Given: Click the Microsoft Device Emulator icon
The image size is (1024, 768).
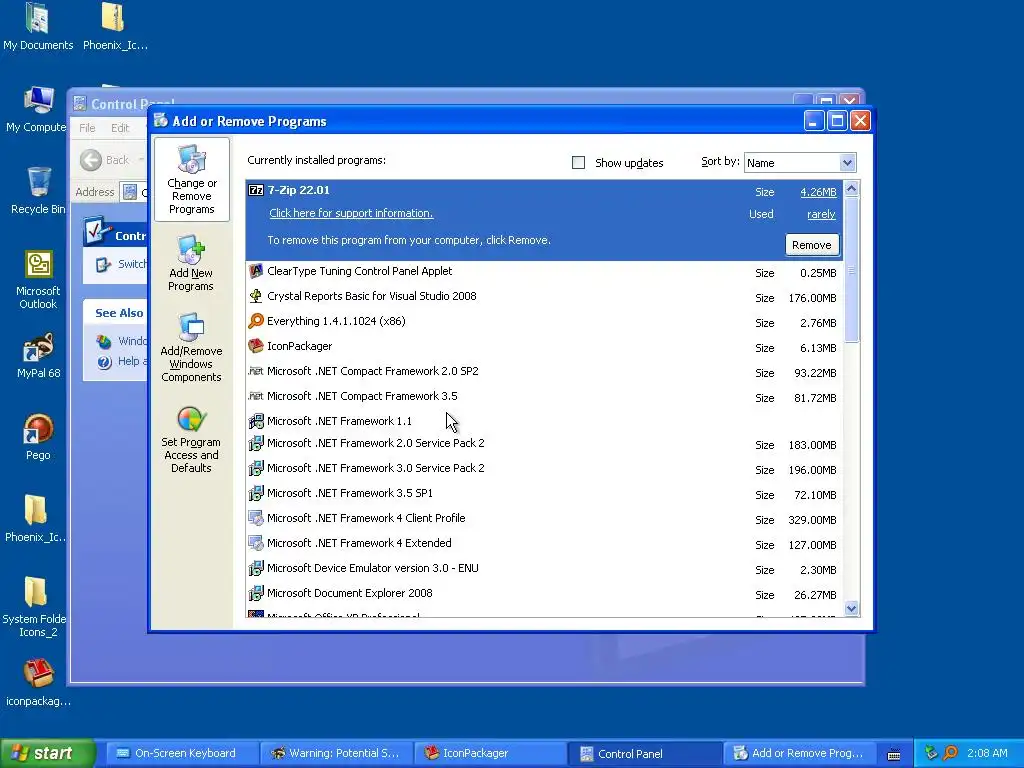Looking at the screenshot, I should click(256, 568).
